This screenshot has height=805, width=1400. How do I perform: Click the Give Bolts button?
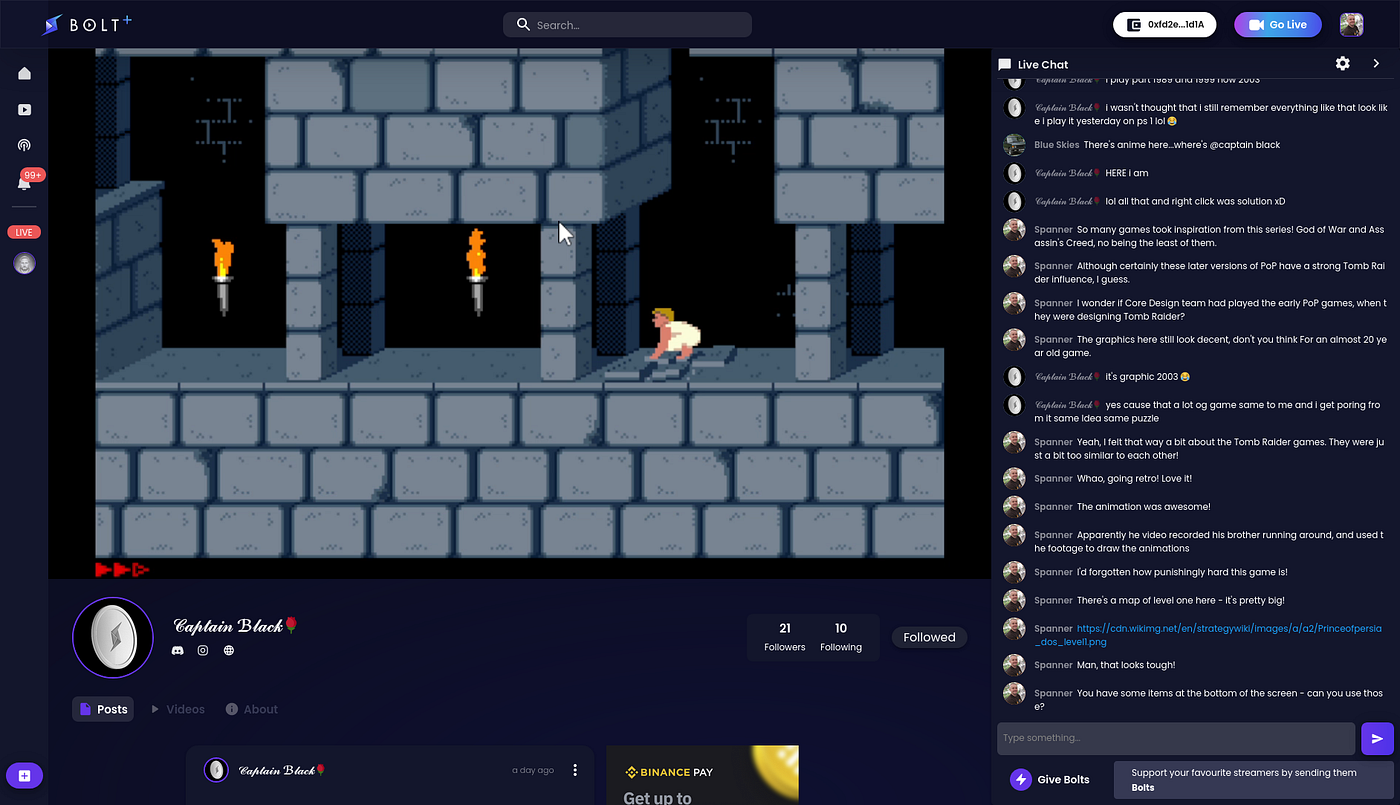(x=1050, y=779)
